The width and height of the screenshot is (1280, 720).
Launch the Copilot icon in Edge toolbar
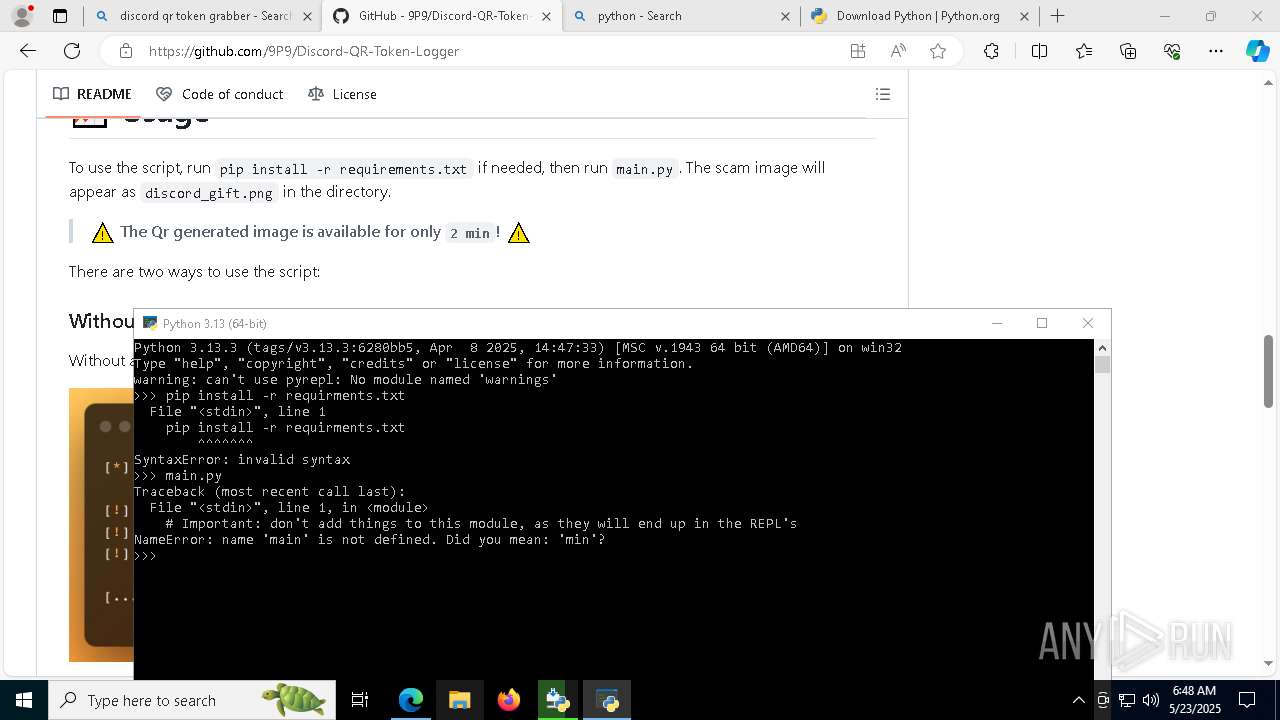click(1258, 51)
